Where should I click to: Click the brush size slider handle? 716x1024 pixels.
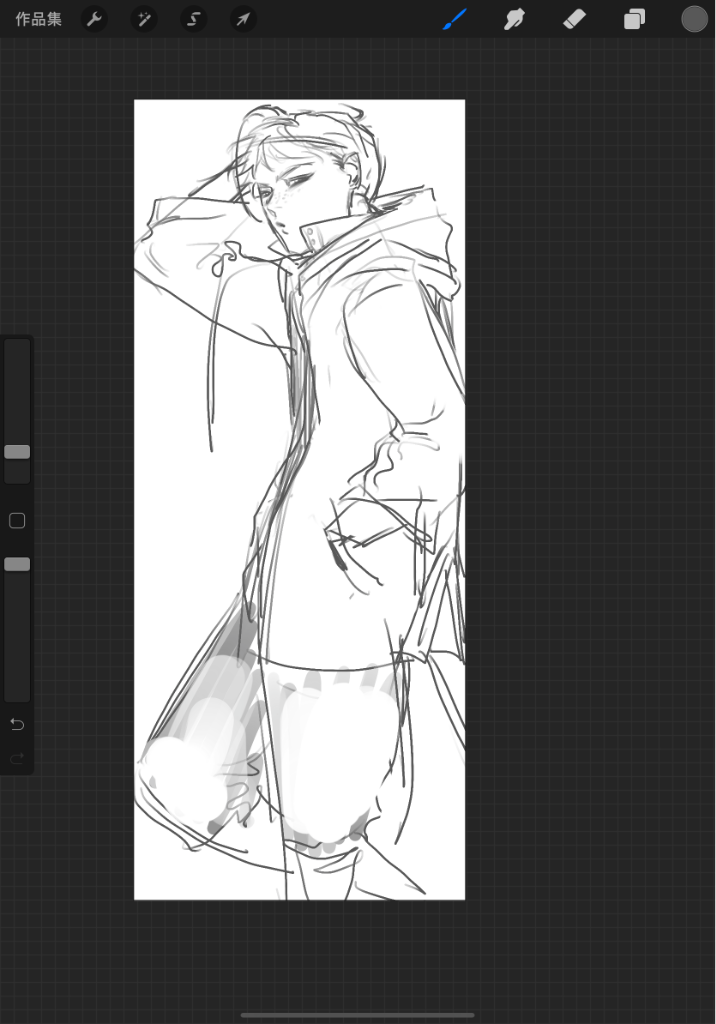click(x=17, y=452)
